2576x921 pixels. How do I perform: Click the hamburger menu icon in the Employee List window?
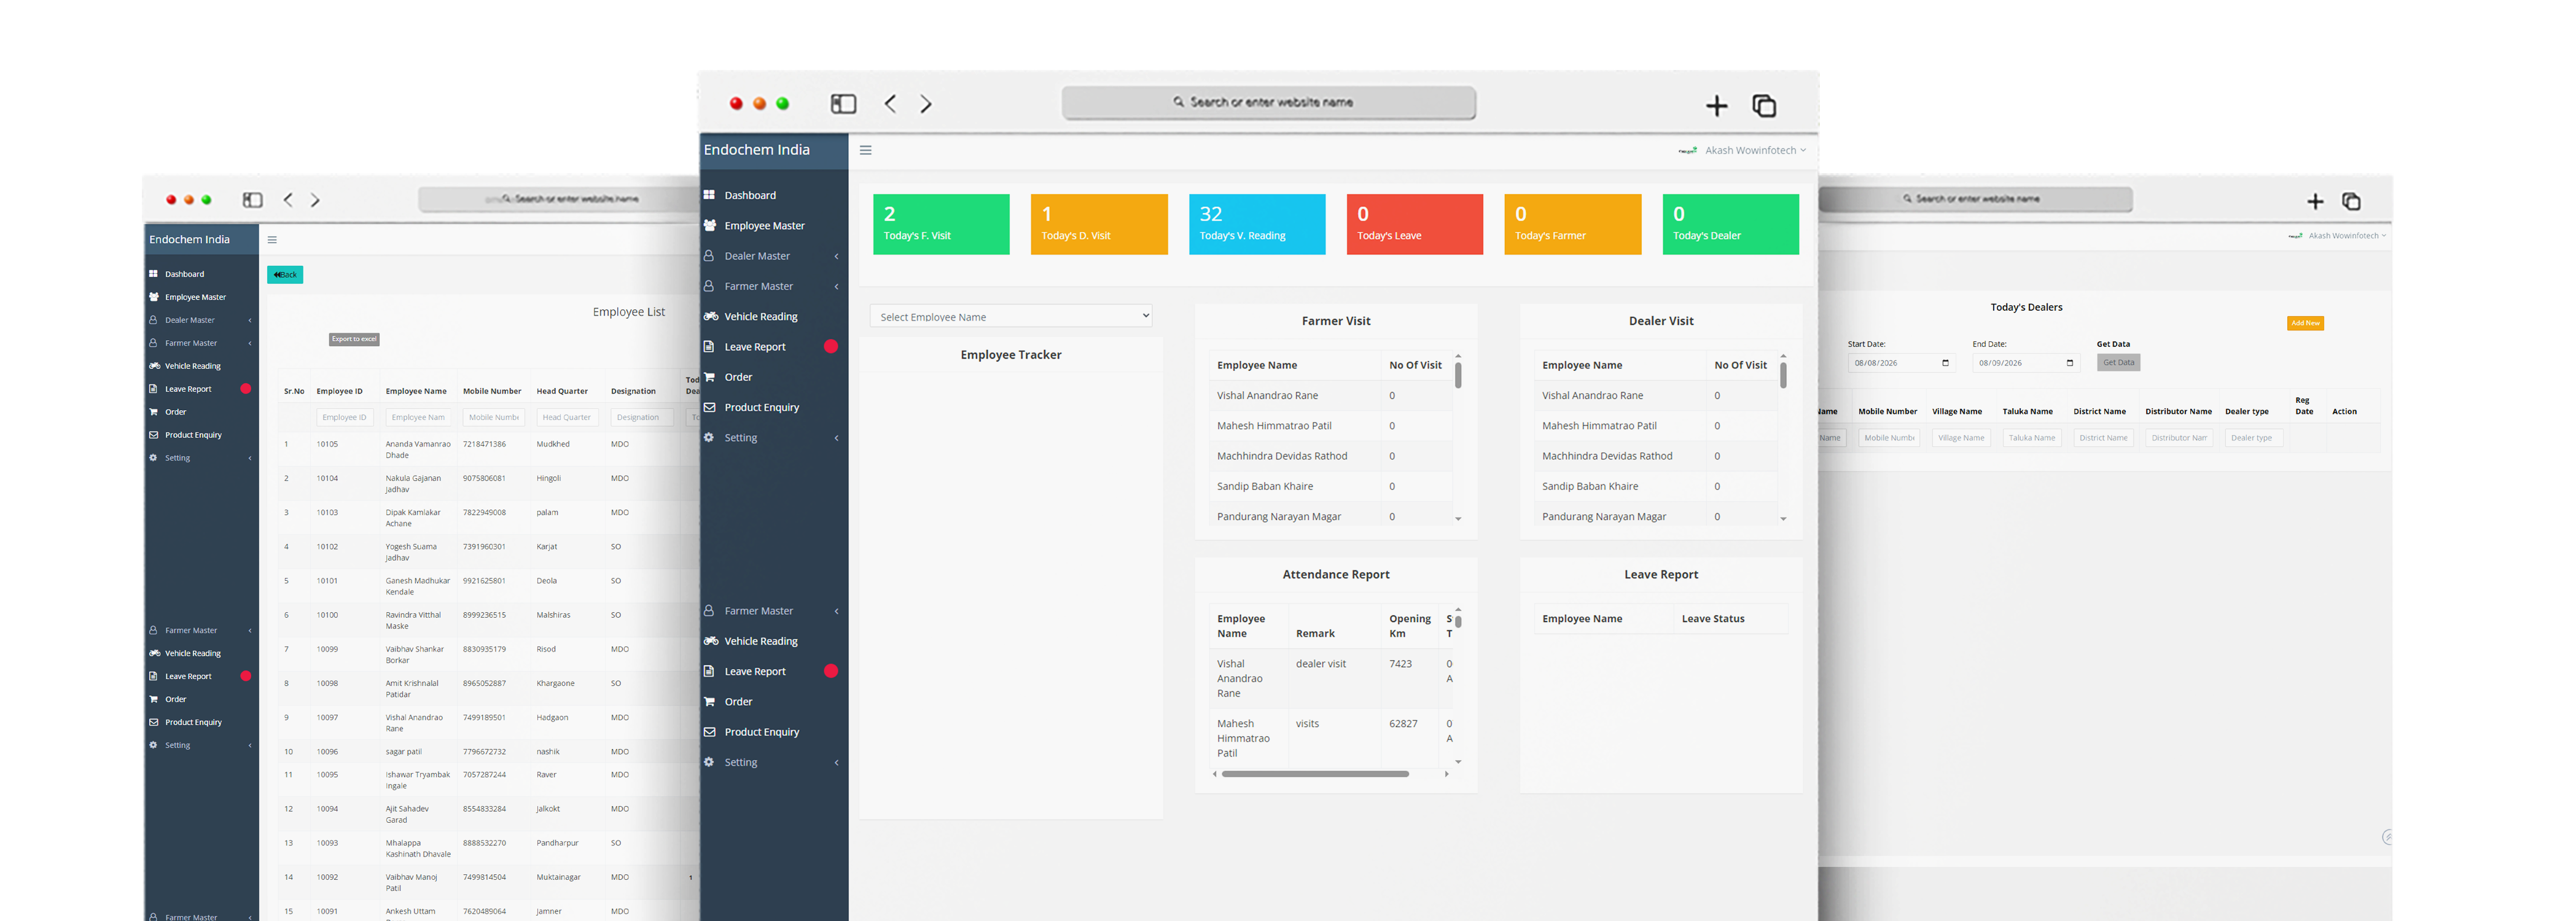272,240
